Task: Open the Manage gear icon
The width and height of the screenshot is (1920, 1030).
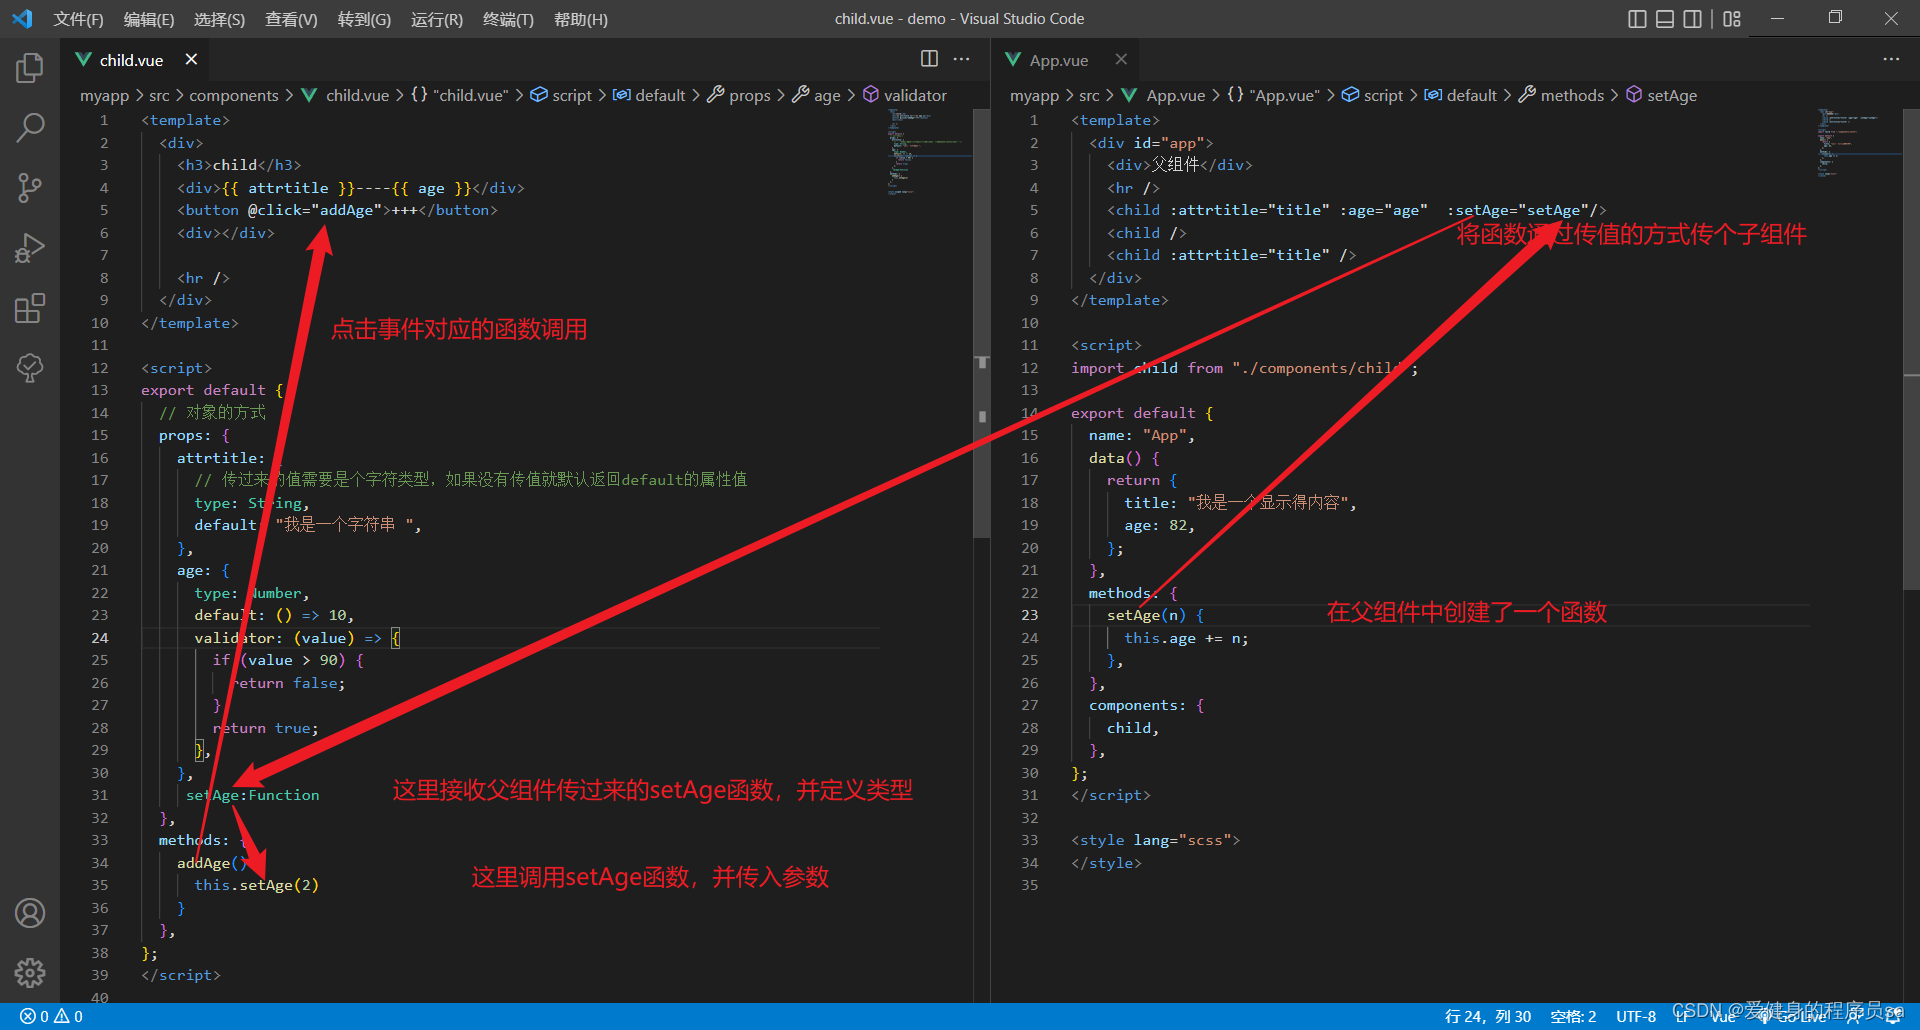Action: coord(30,972)
